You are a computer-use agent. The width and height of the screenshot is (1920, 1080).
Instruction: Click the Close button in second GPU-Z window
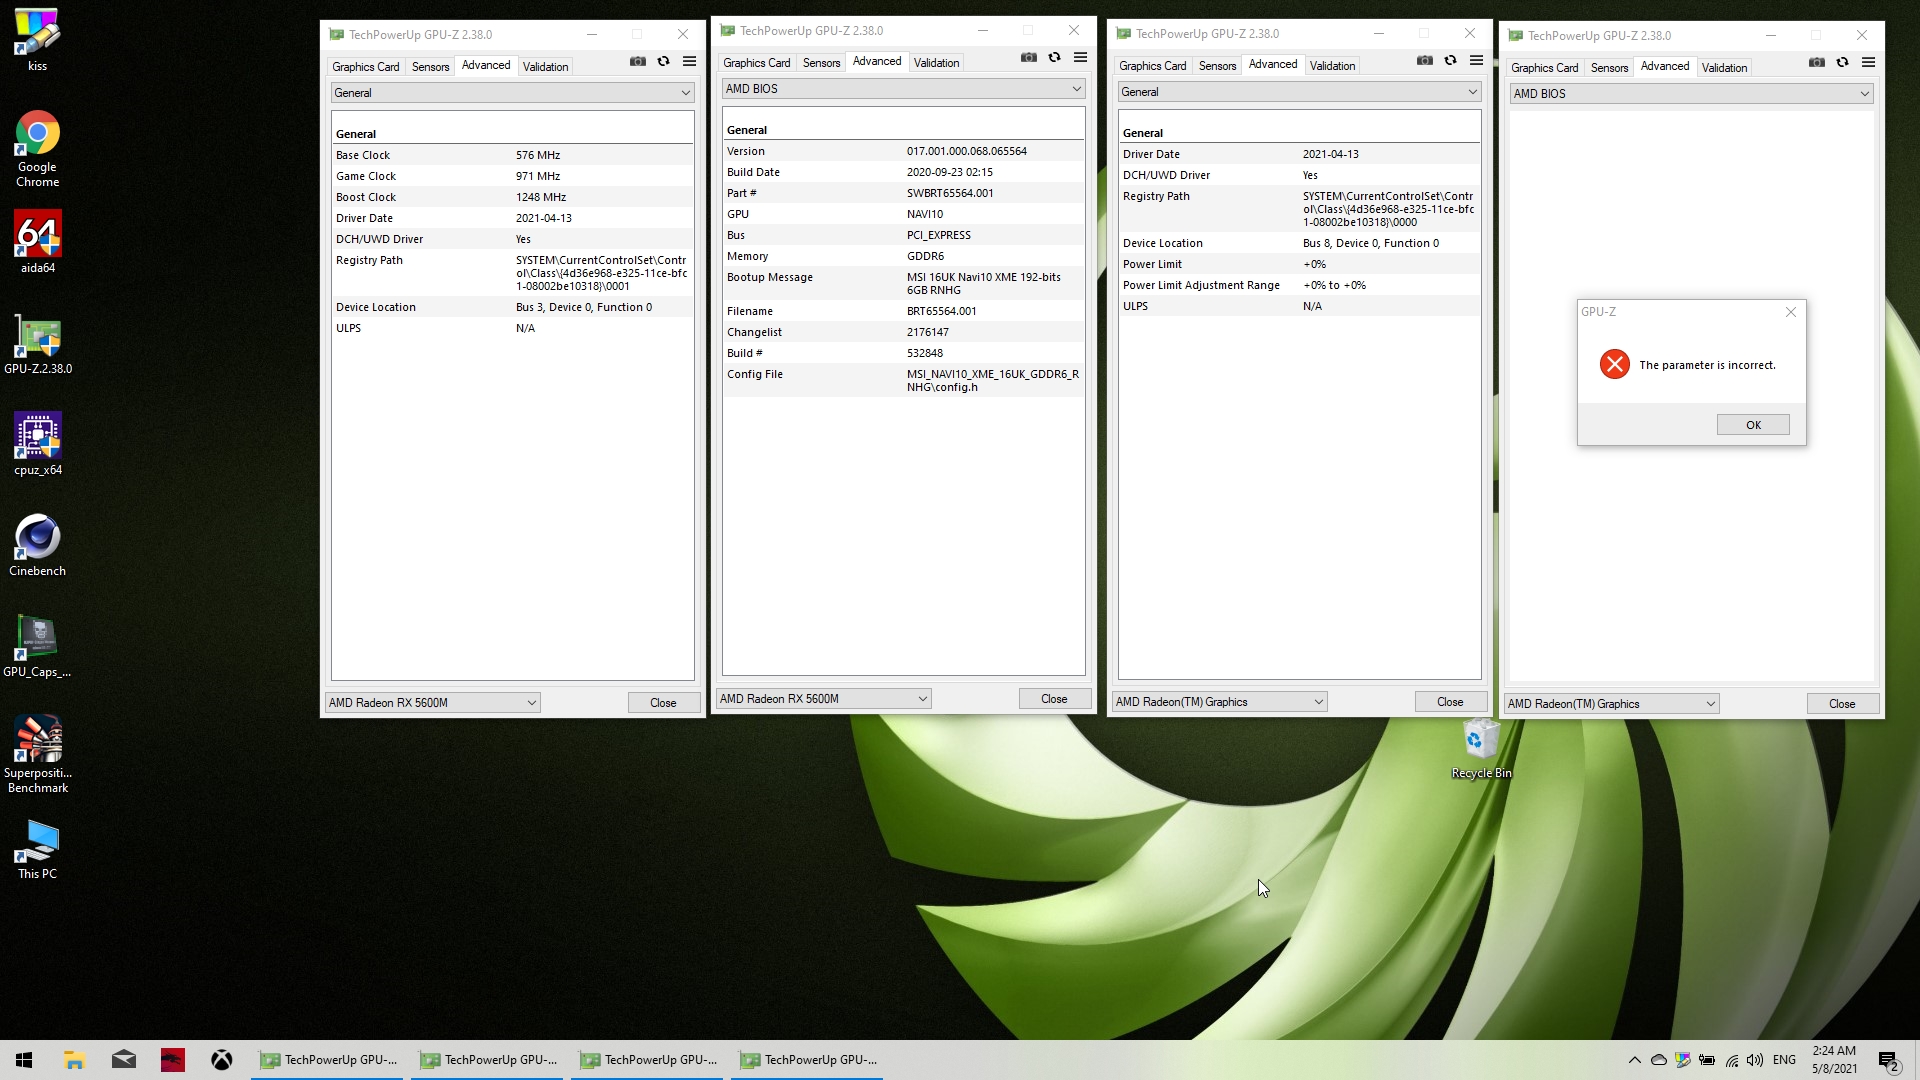pyautogui.click(x=1054, y=699)
